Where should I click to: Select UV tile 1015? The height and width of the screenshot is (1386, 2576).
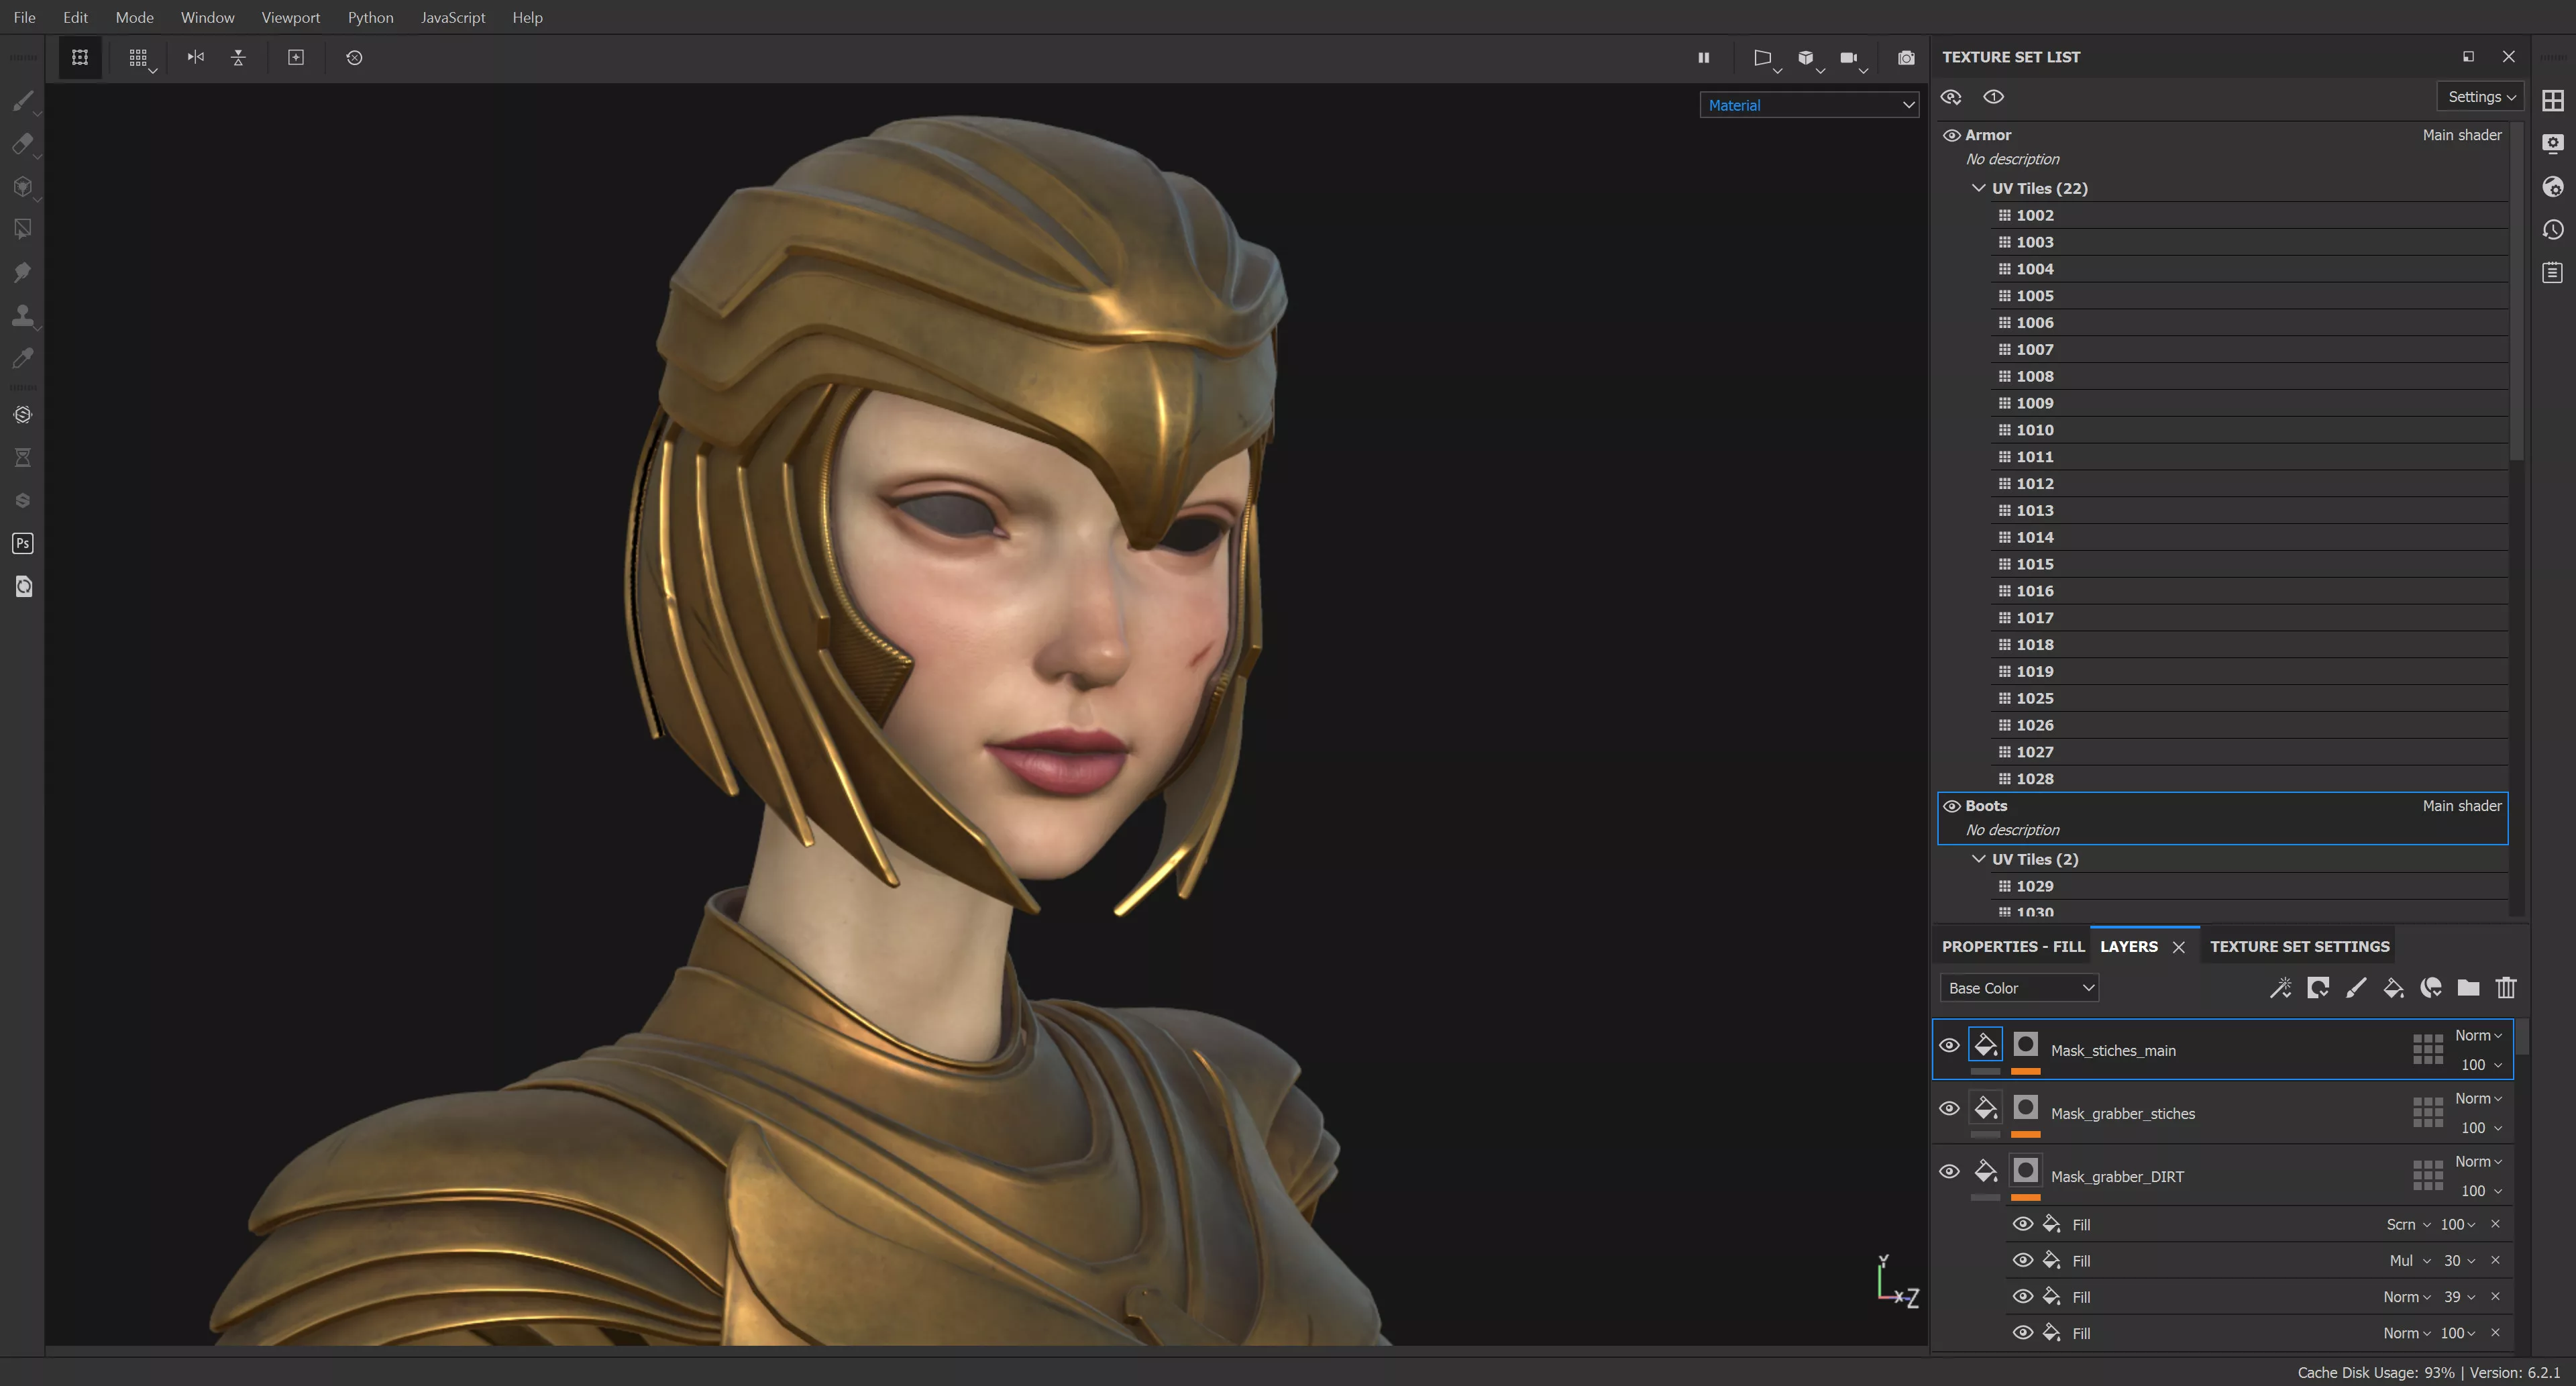(2034, 564)
